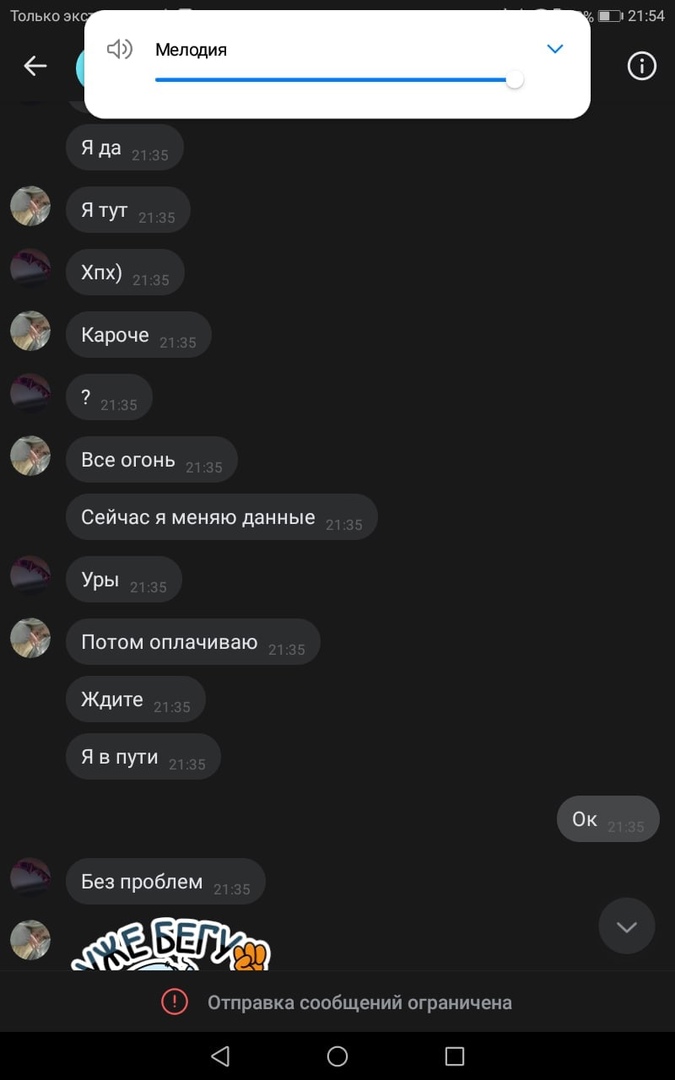Viewport: 675px width, 1080px height.
Task: Tap the avatar beside Все огонь message
Action: 30,456
